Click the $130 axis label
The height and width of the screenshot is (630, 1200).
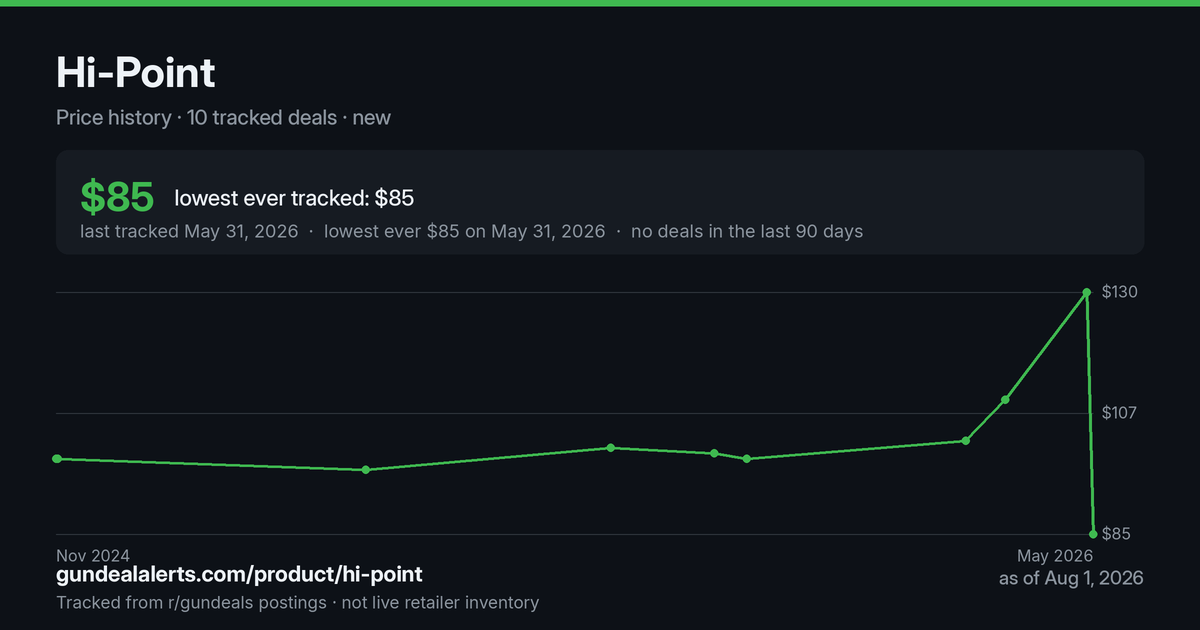pyautogui.click(x=1121, y=292)
